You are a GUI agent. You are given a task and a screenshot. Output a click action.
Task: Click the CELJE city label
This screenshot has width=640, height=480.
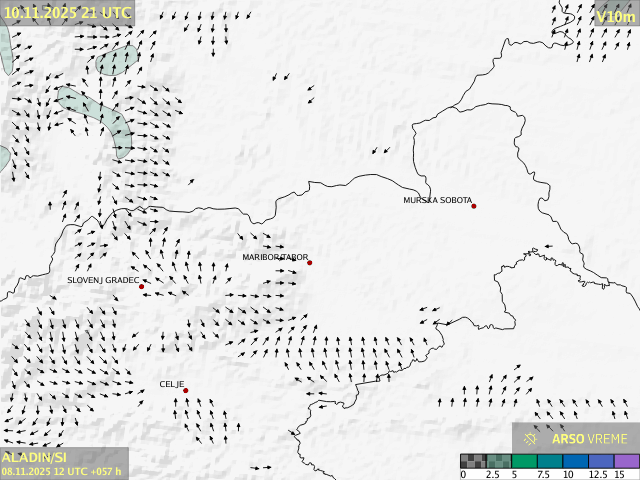pos(171,385)
